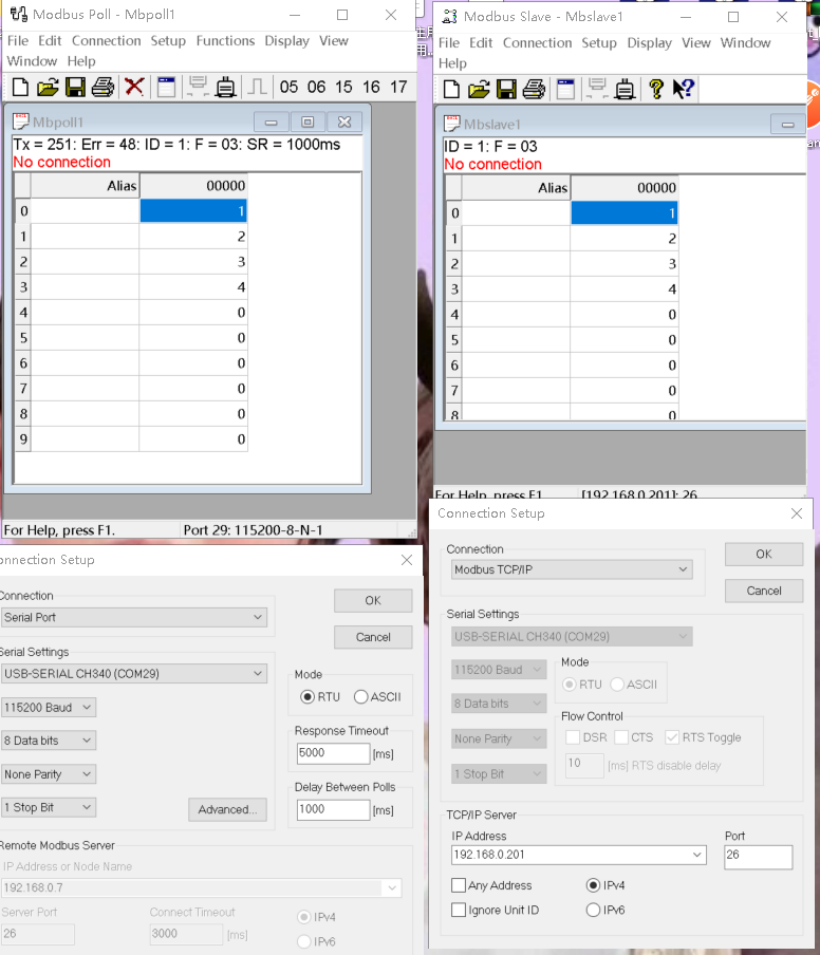Click the Response Timeout input field
This screenshot has width=820, height=956.
click(332, 753)
